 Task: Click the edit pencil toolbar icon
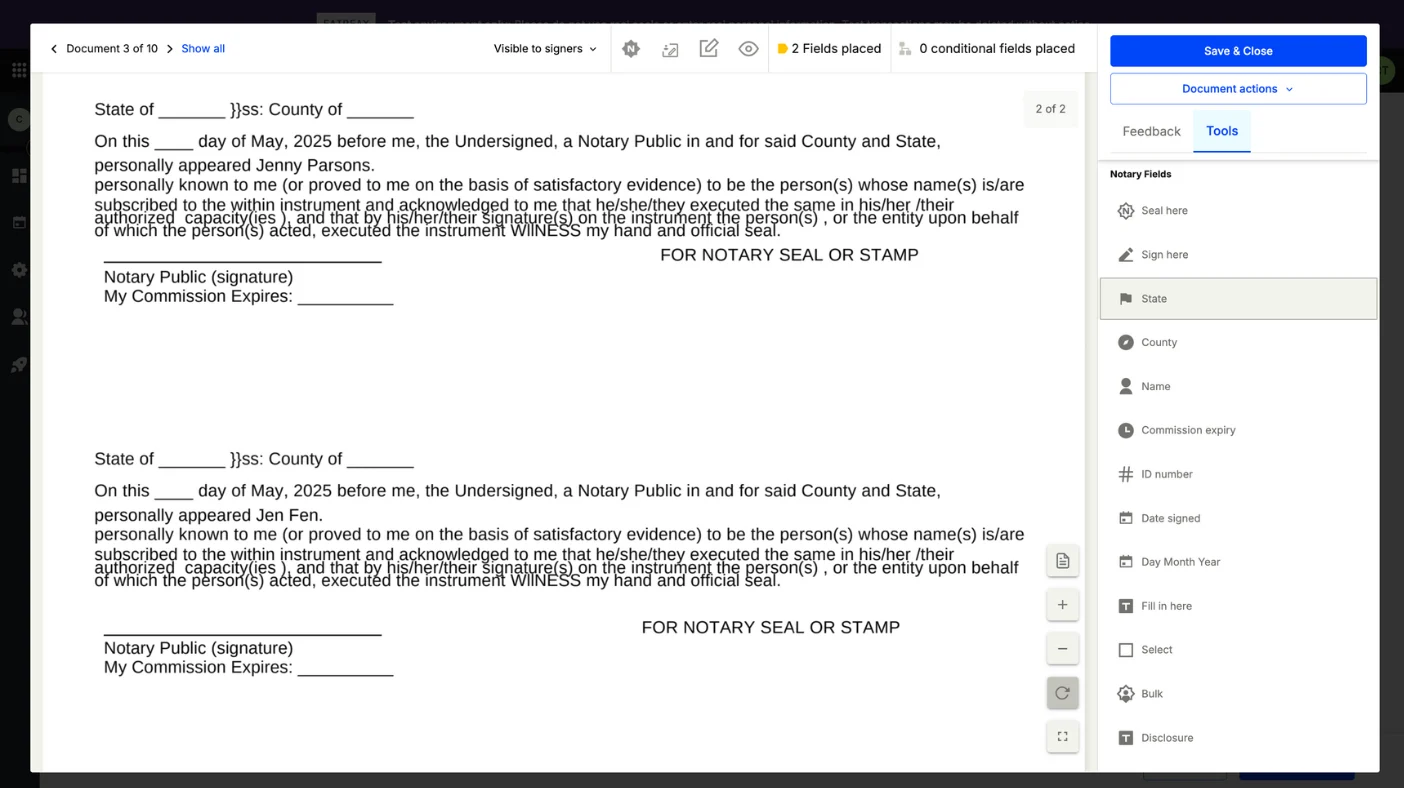pyautogui.click(x=709, y=48)
